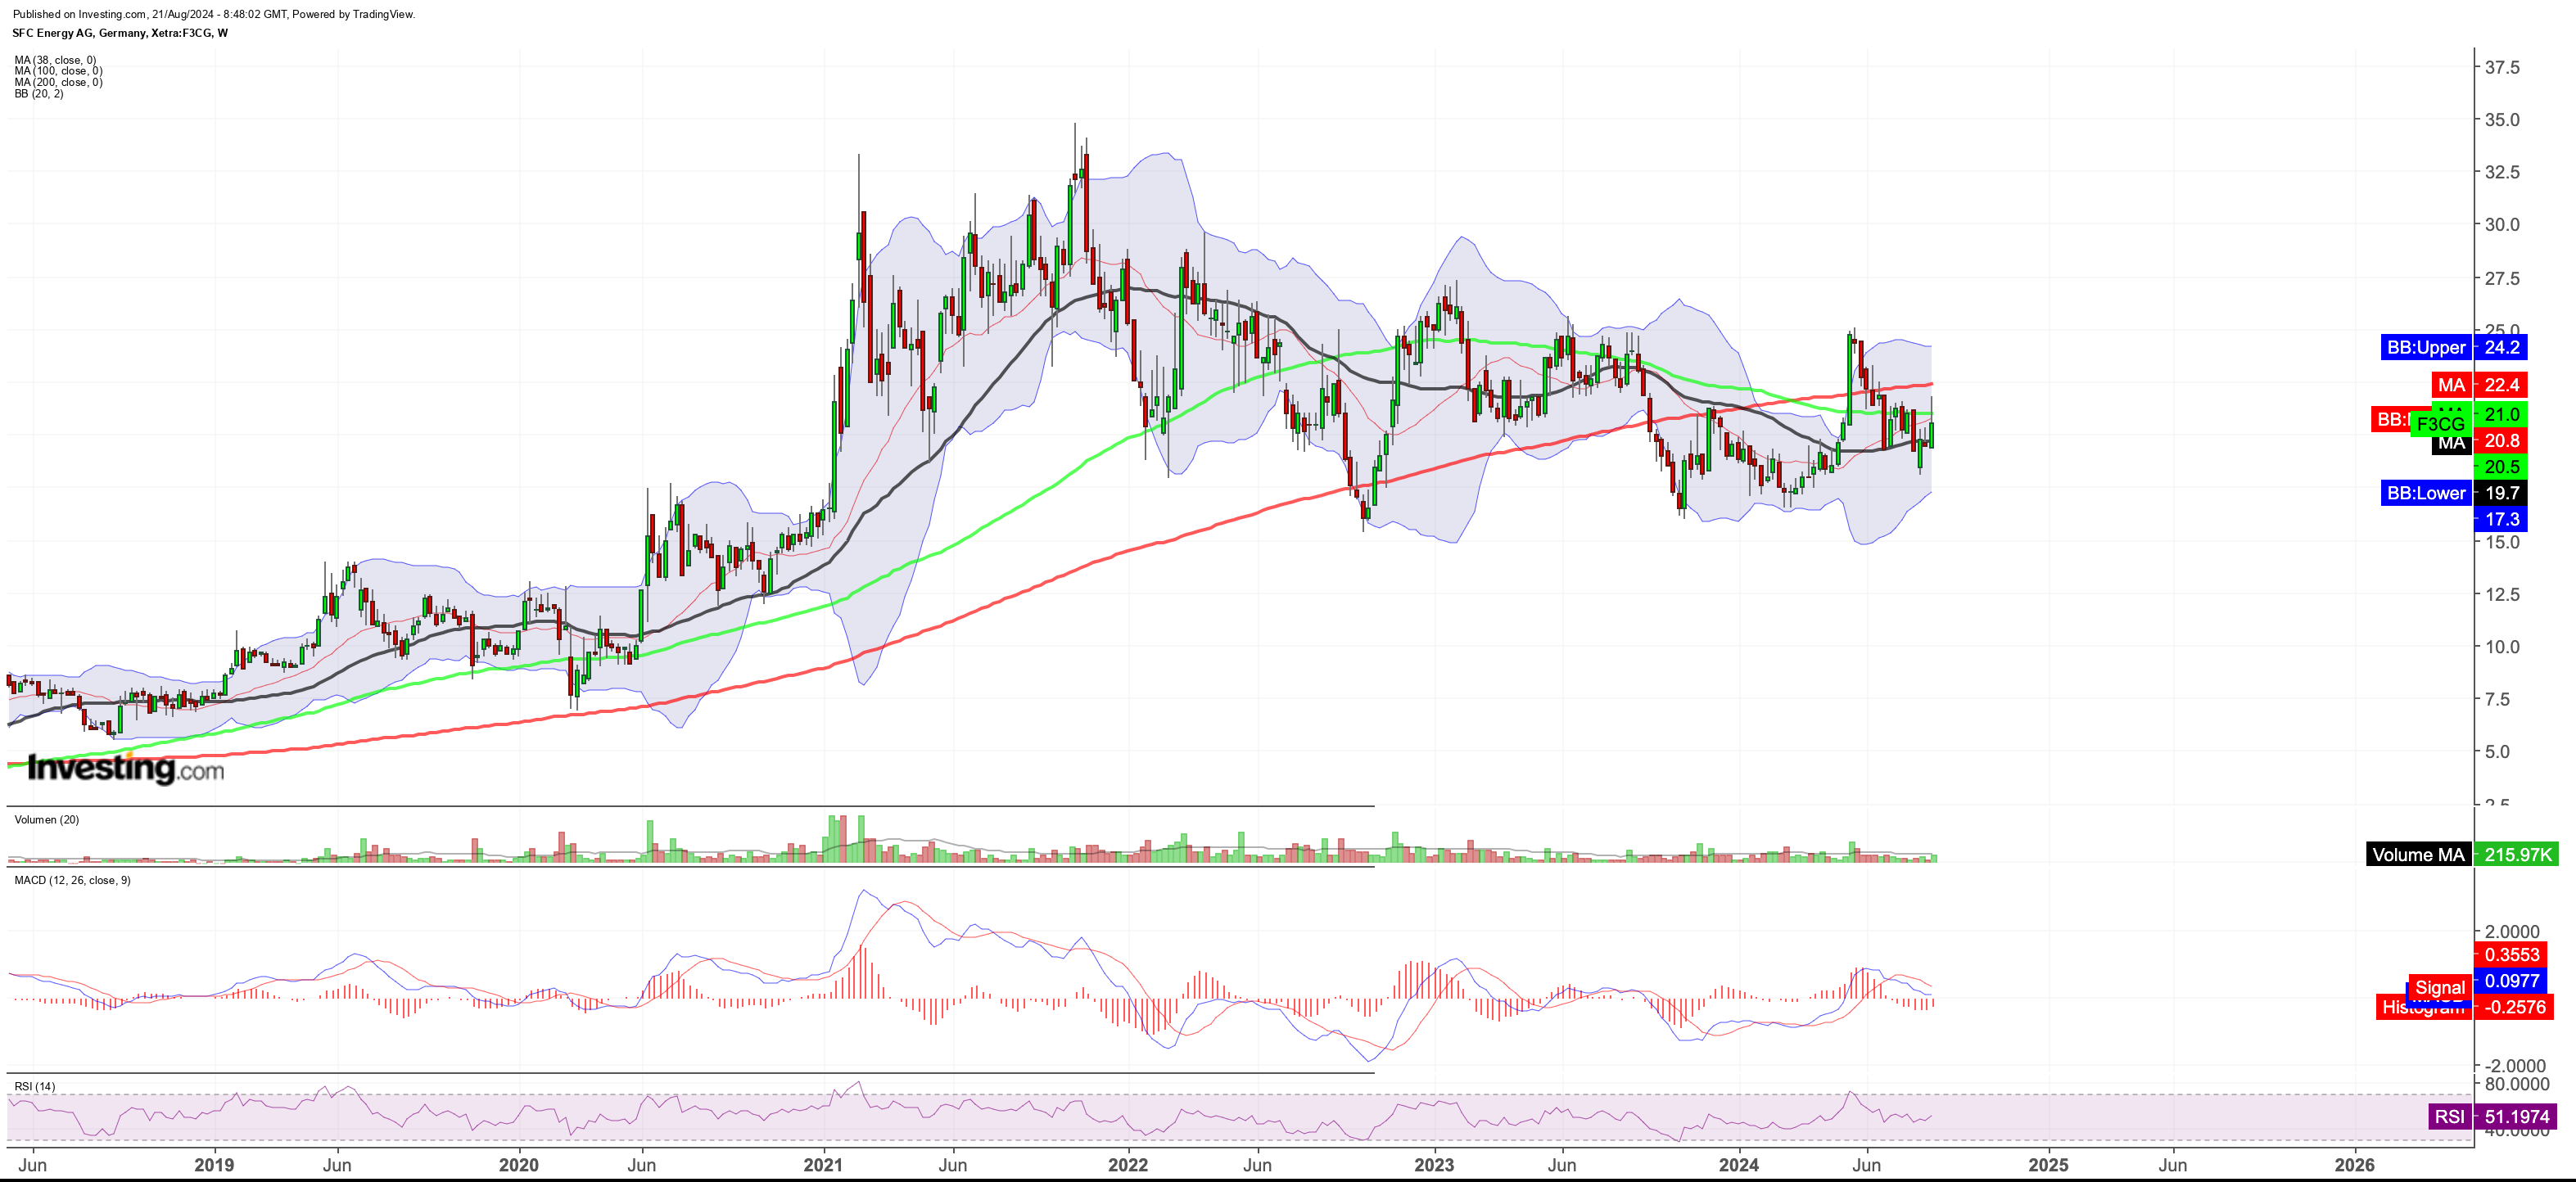Click the red Signal label tag
2576x1182 pixels.
[2440, 987]
